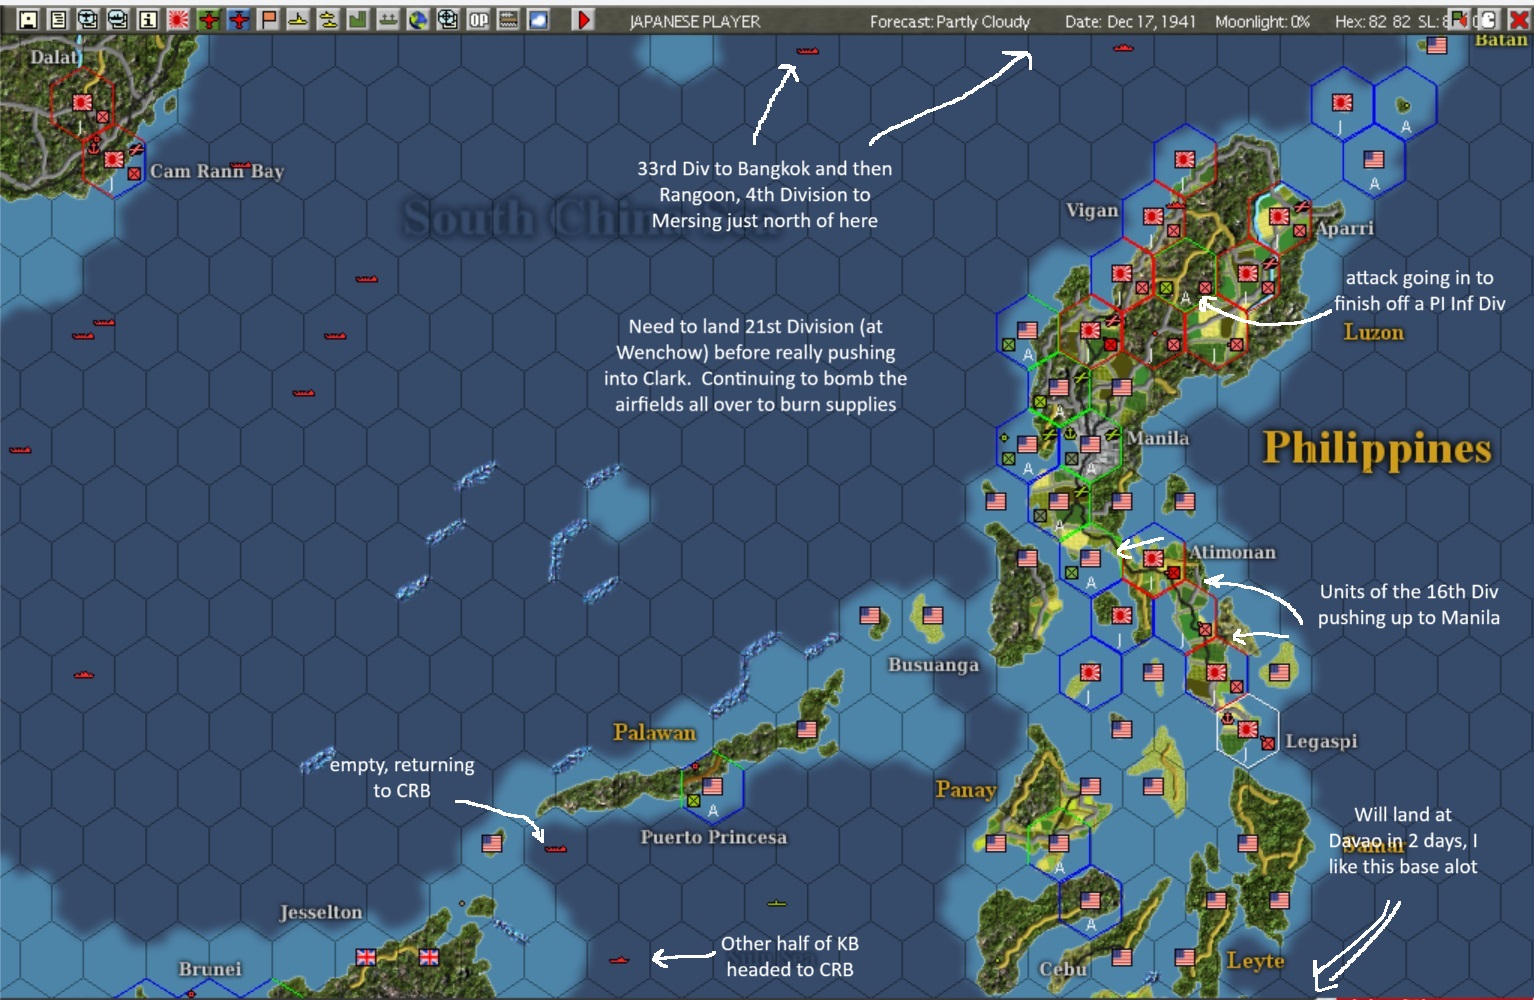Select the Japanese flag at Atimonan
Screen dimensions: 1534x1000
[x=1153, y=558]
